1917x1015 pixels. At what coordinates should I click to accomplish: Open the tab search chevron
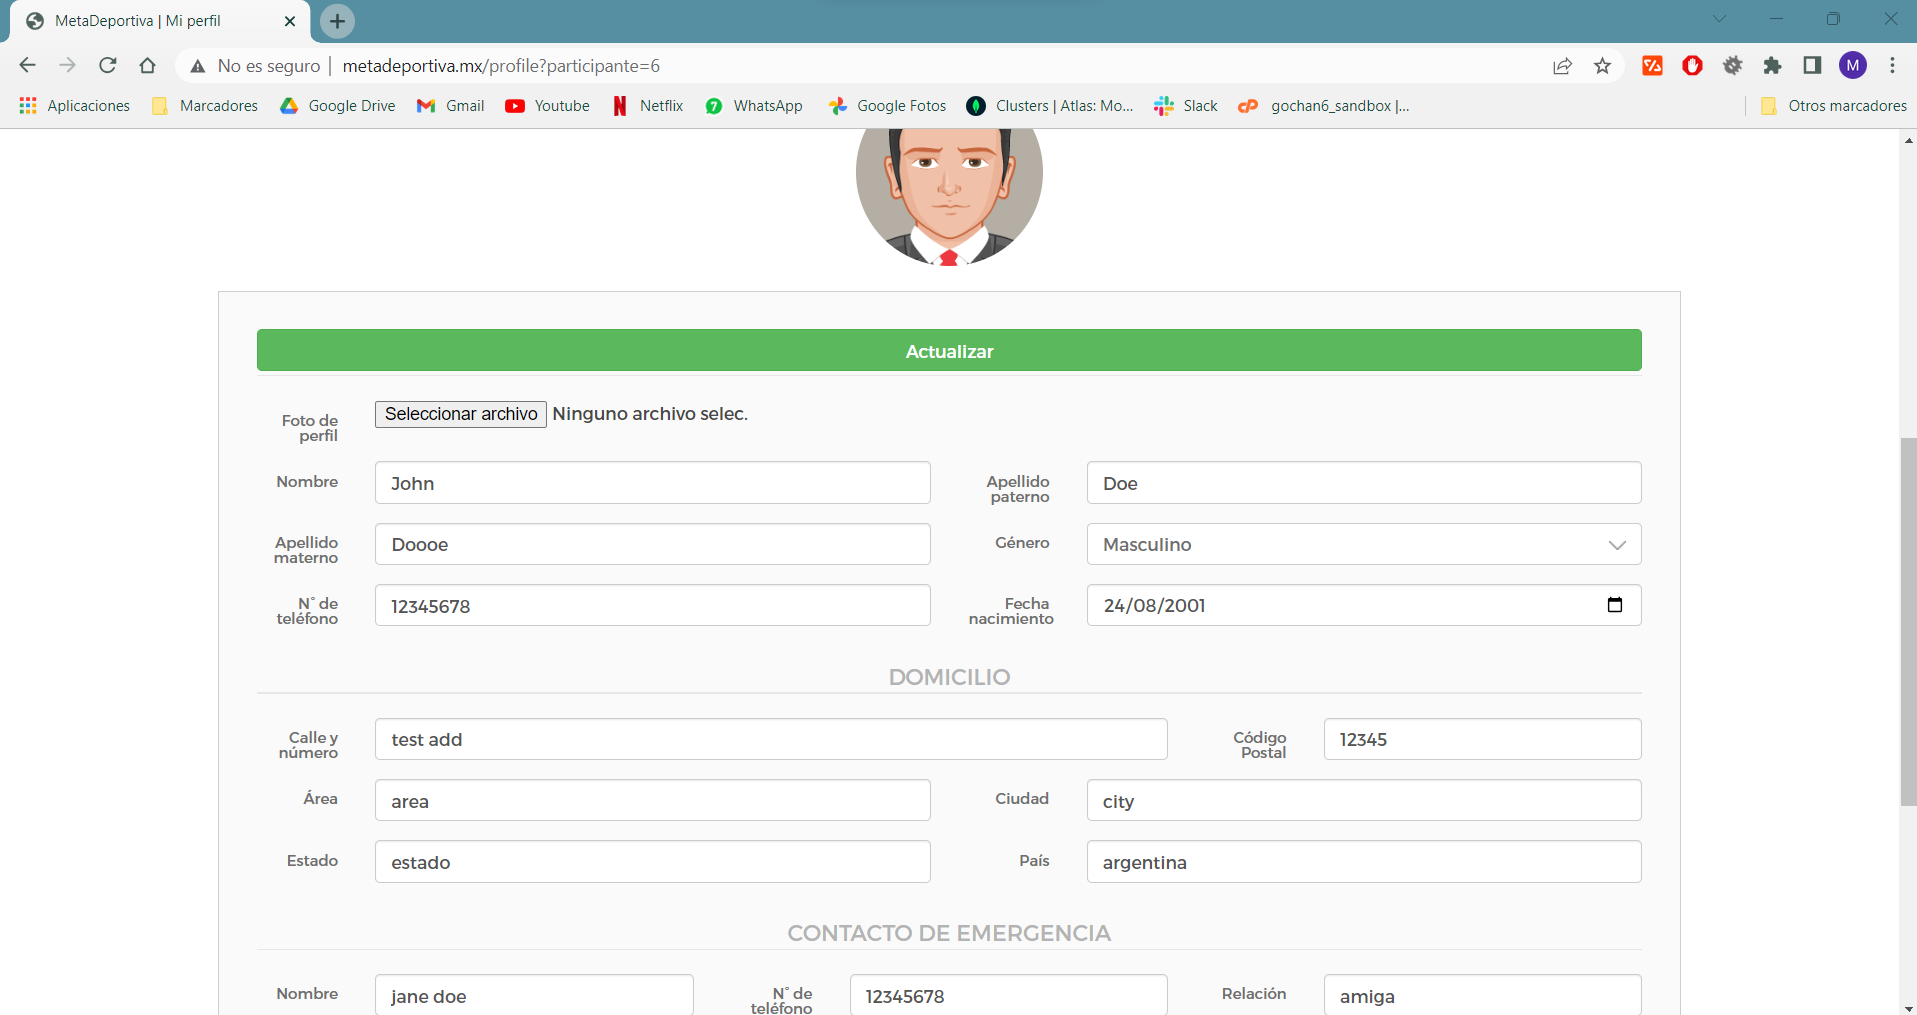tap(1719, 19)
